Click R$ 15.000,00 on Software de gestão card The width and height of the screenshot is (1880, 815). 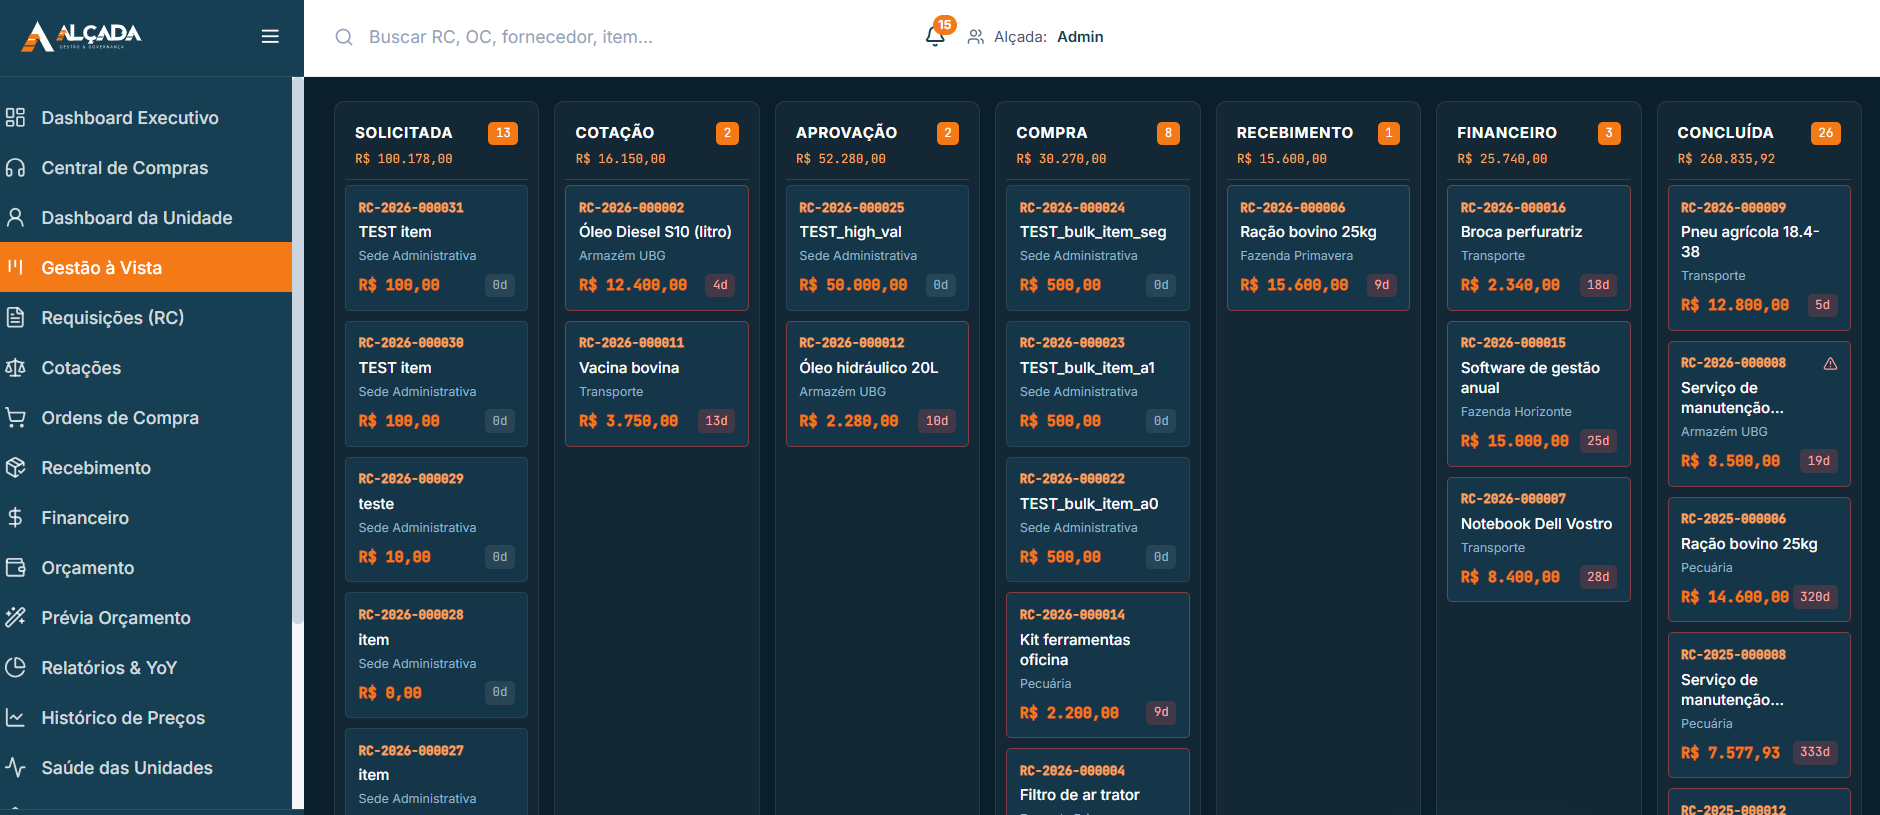point(1515,441)
